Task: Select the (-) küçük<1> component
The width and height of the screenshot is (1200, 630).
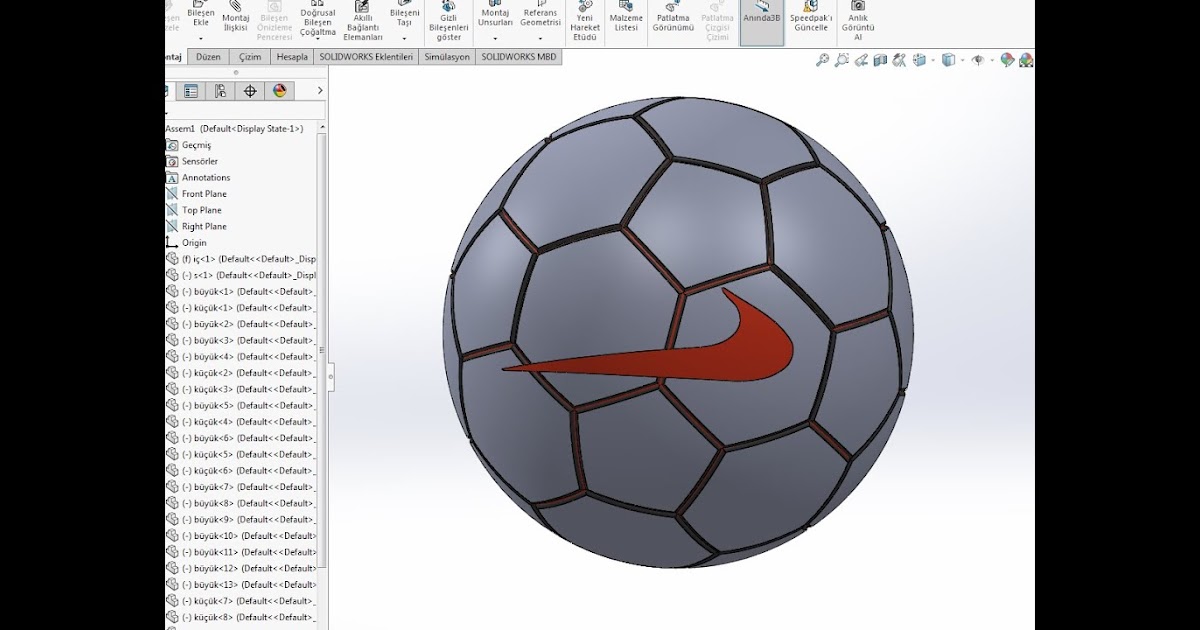Action: [x=241, y=308]
